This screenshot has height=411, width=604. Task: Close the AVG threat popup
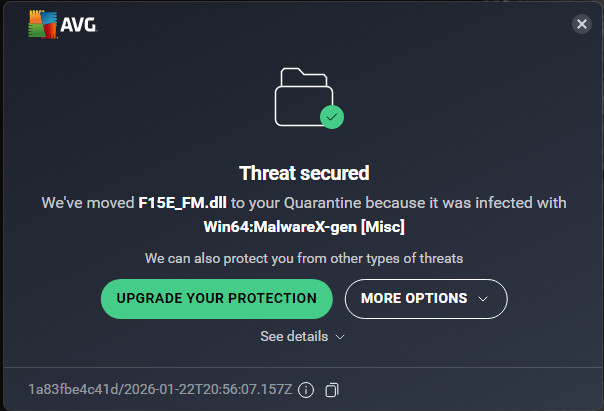pyautogui.click(x=581, y=24)
